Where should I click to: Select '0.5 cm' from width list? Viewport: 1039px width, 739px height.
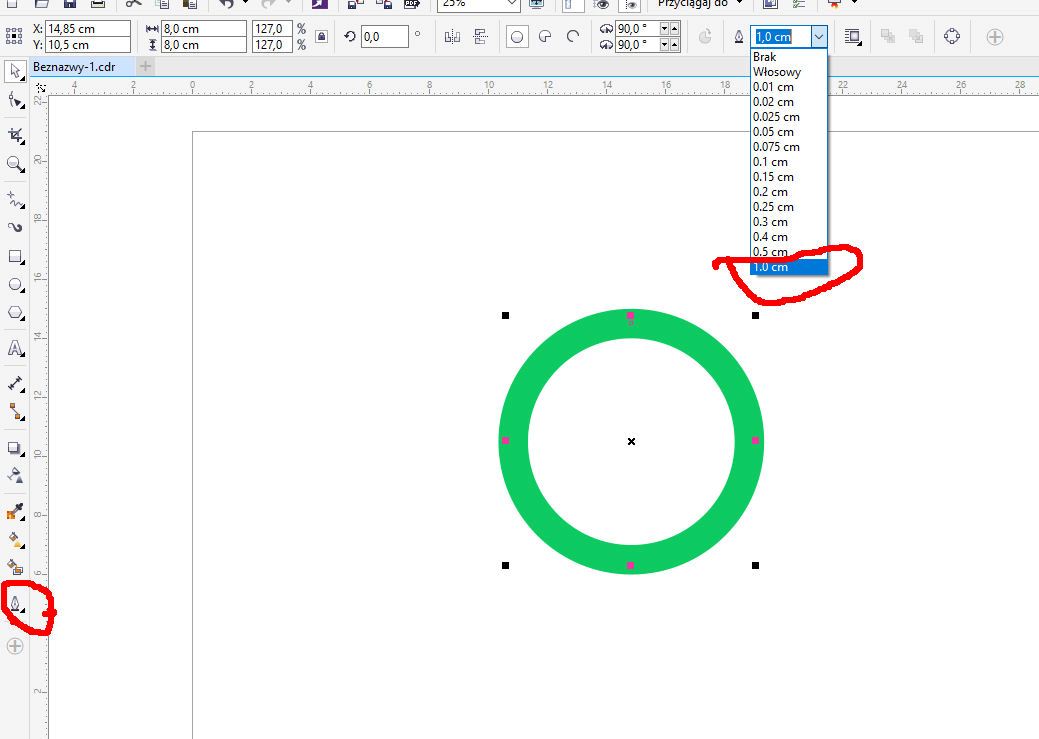(771, 252)
